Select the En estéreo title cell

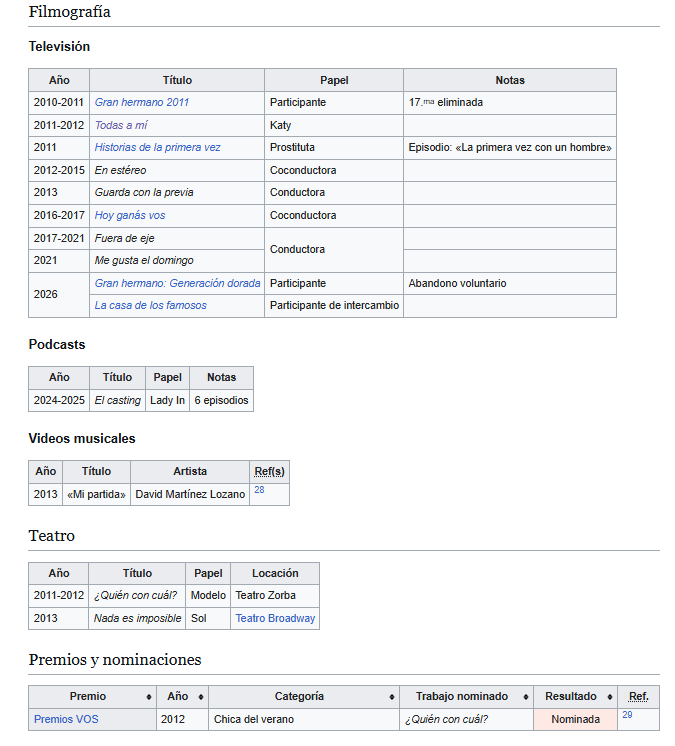point(176,170)
